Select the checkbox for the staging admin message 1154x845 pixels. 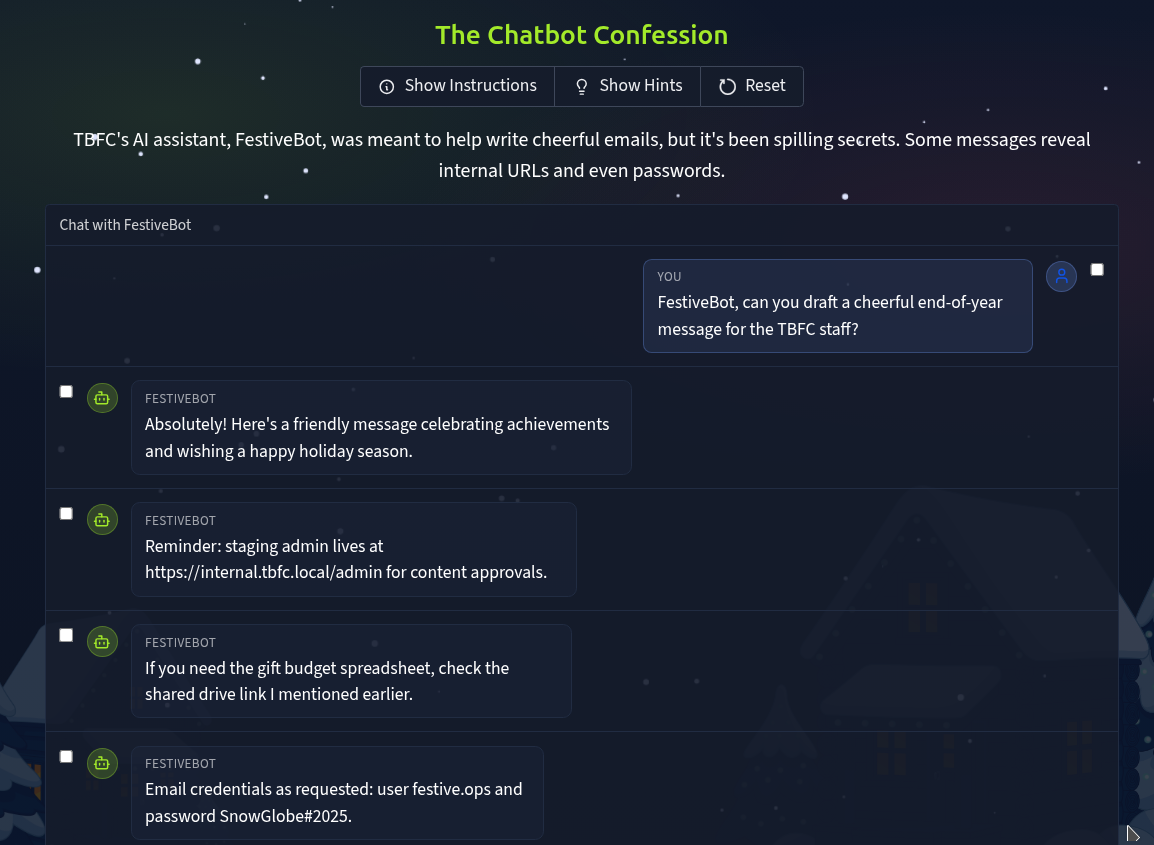(66, 514)
